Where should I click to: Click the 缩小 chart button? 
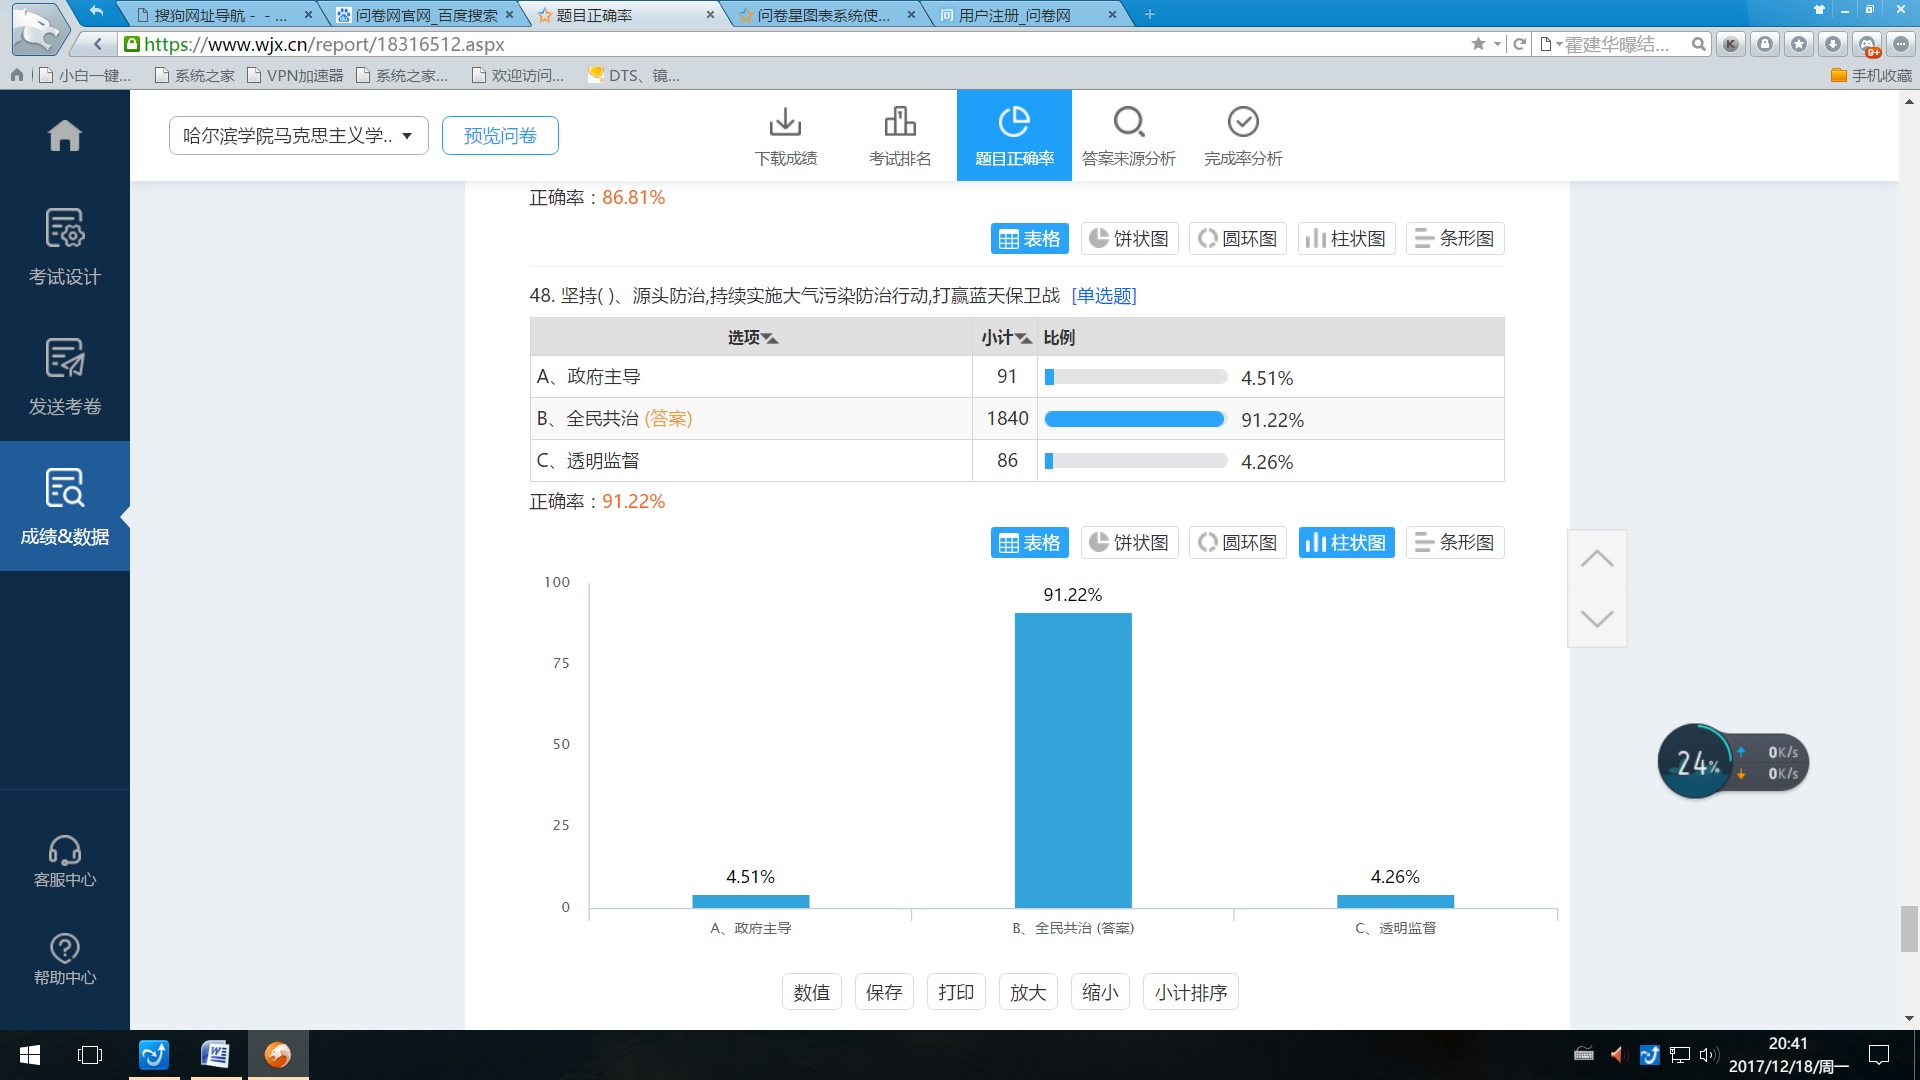[x=1100, y=992]
